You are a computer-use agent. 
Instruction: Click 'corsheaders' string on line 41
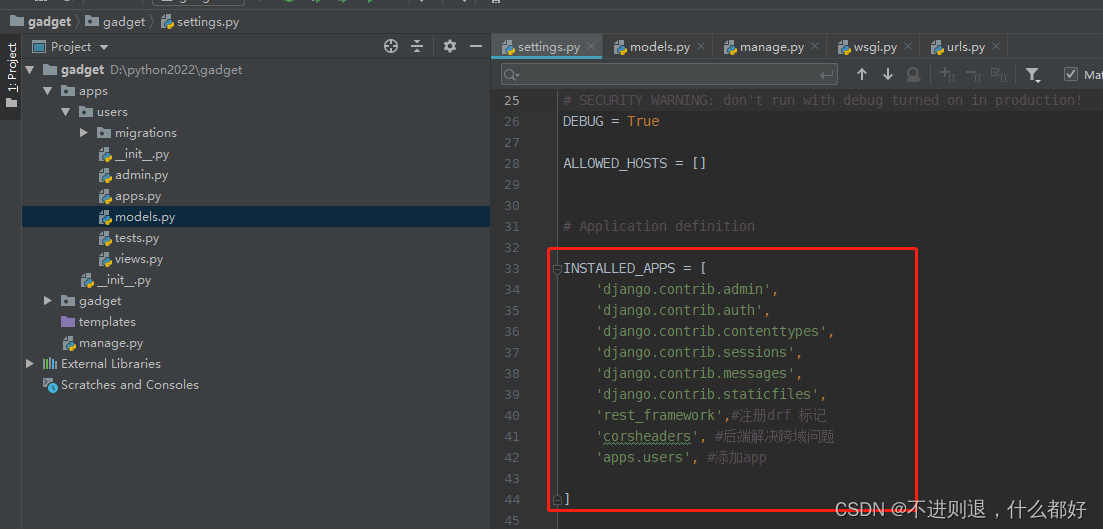[646, 437]
